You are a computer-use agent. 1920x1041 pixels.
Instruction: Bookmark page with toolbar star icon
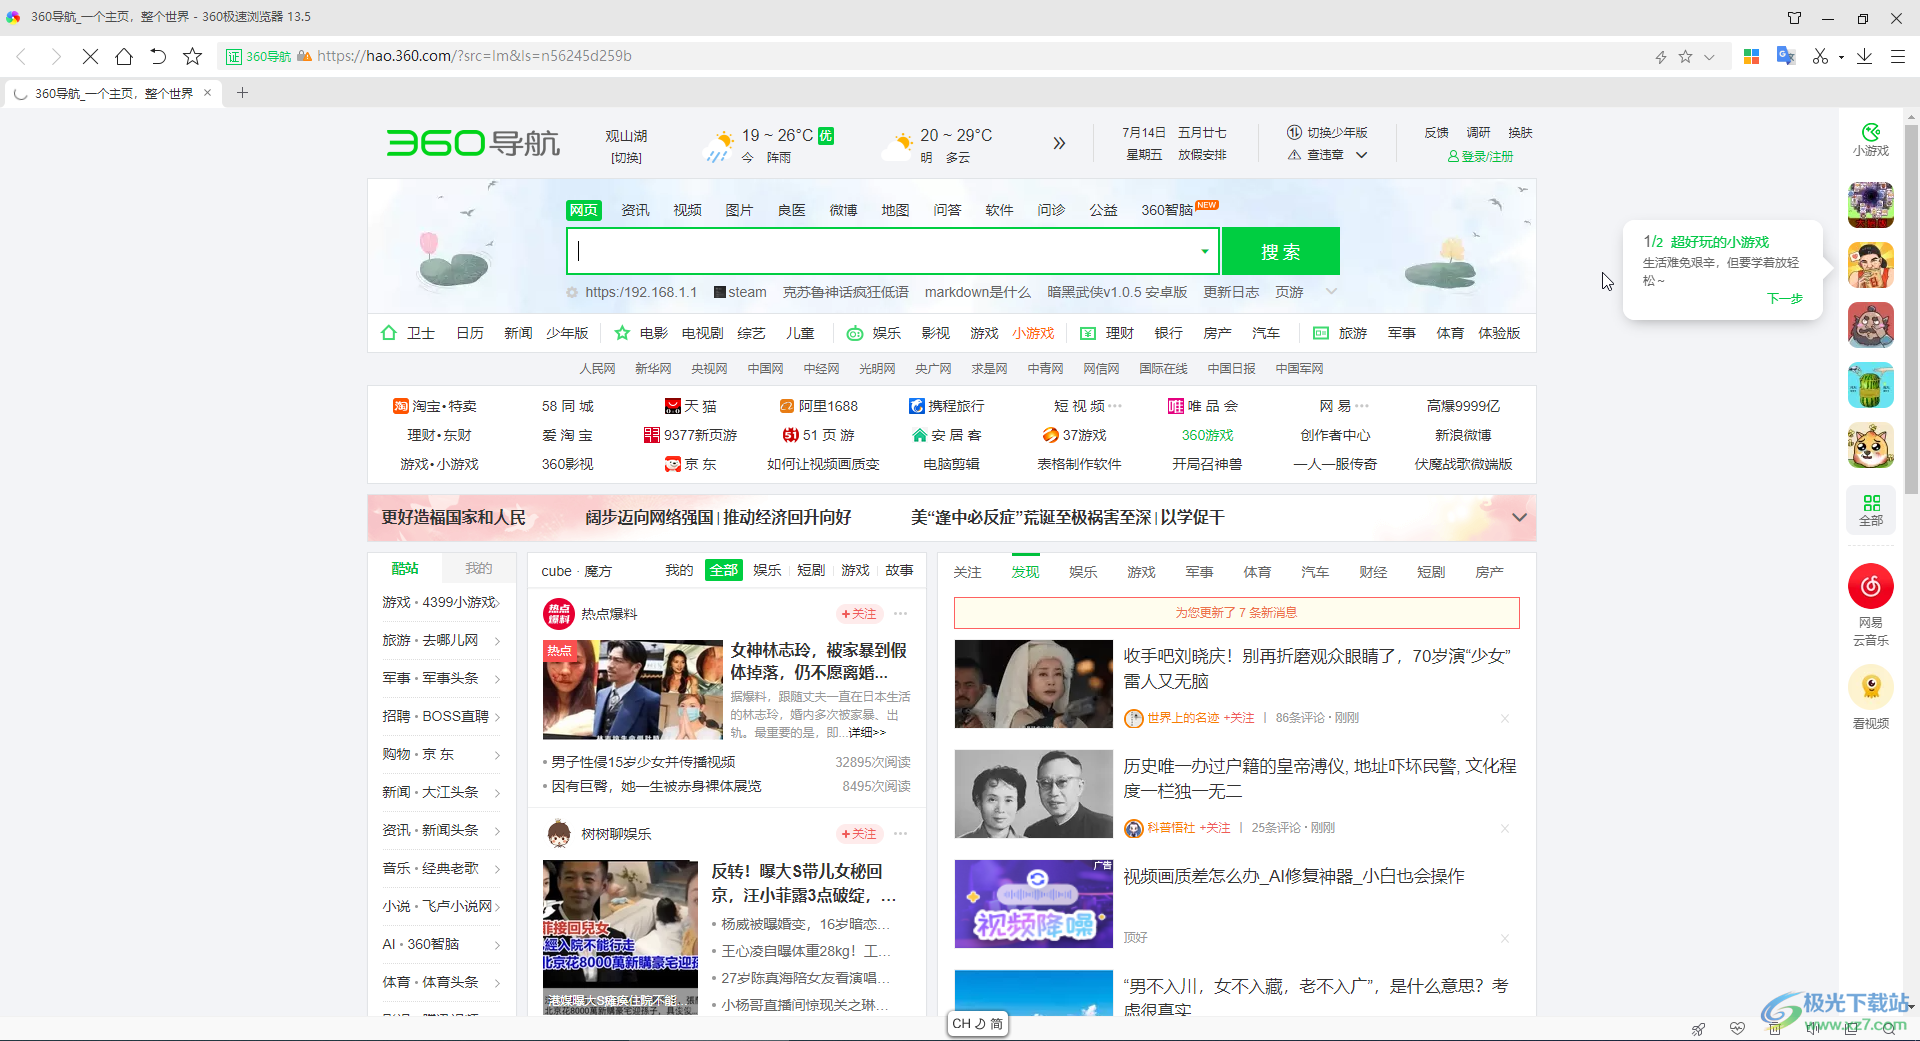193,56
